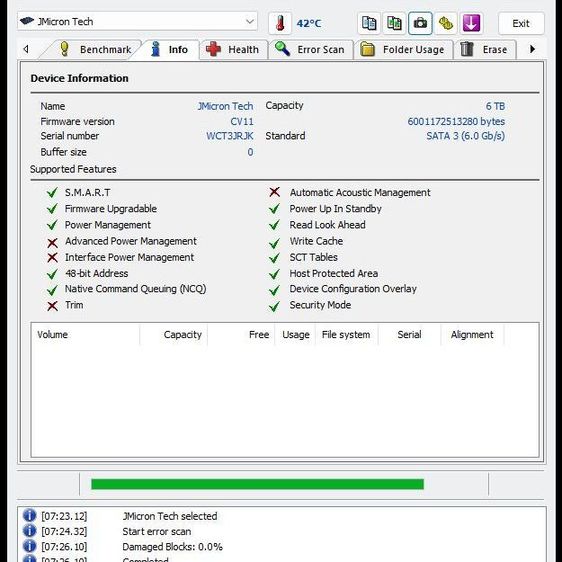Screen dimensions: 562x562
Task: Click the copy screenshot to clipboard icon
Action: point(394,23)
